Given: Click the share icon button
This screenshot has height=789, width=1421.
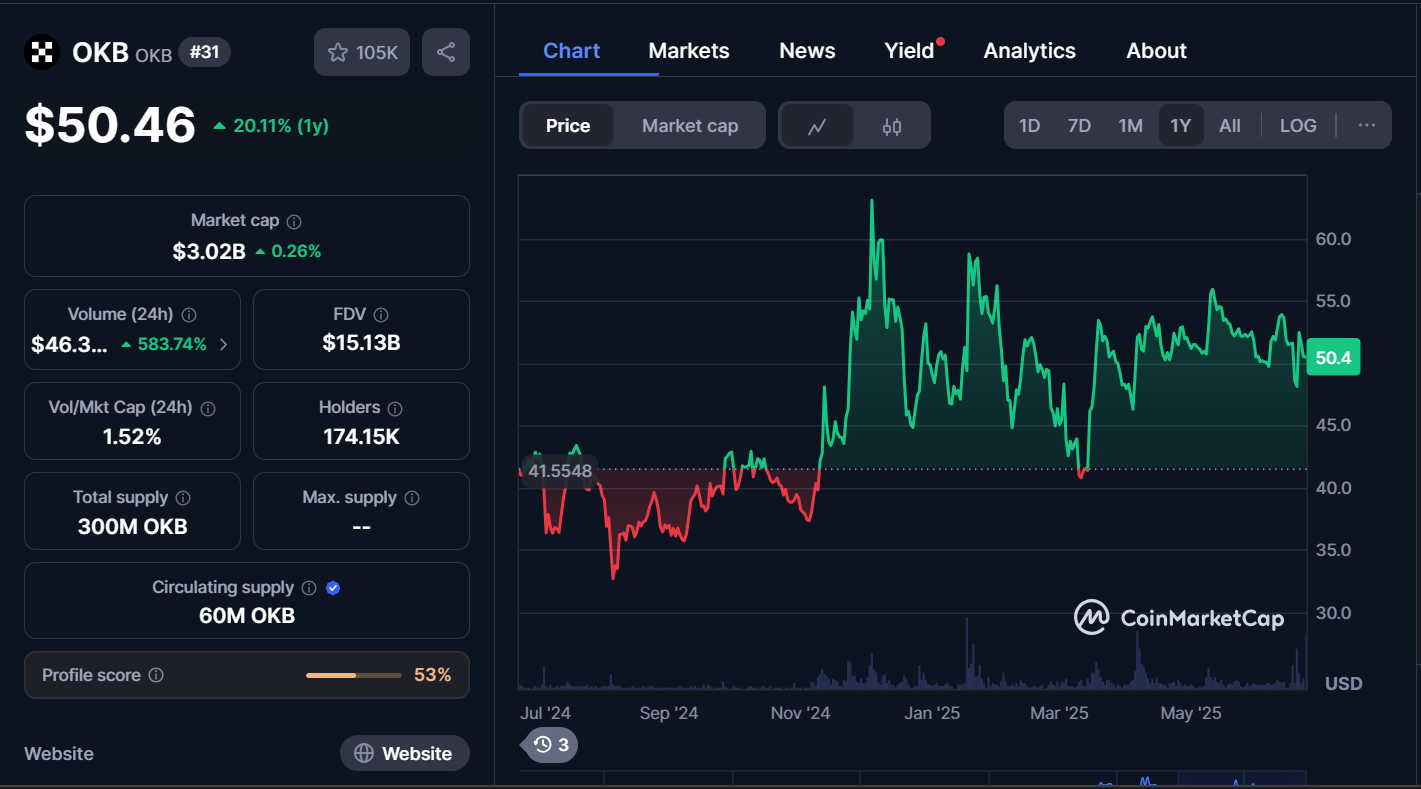Looking at the screenshot, I should (446, 52).
